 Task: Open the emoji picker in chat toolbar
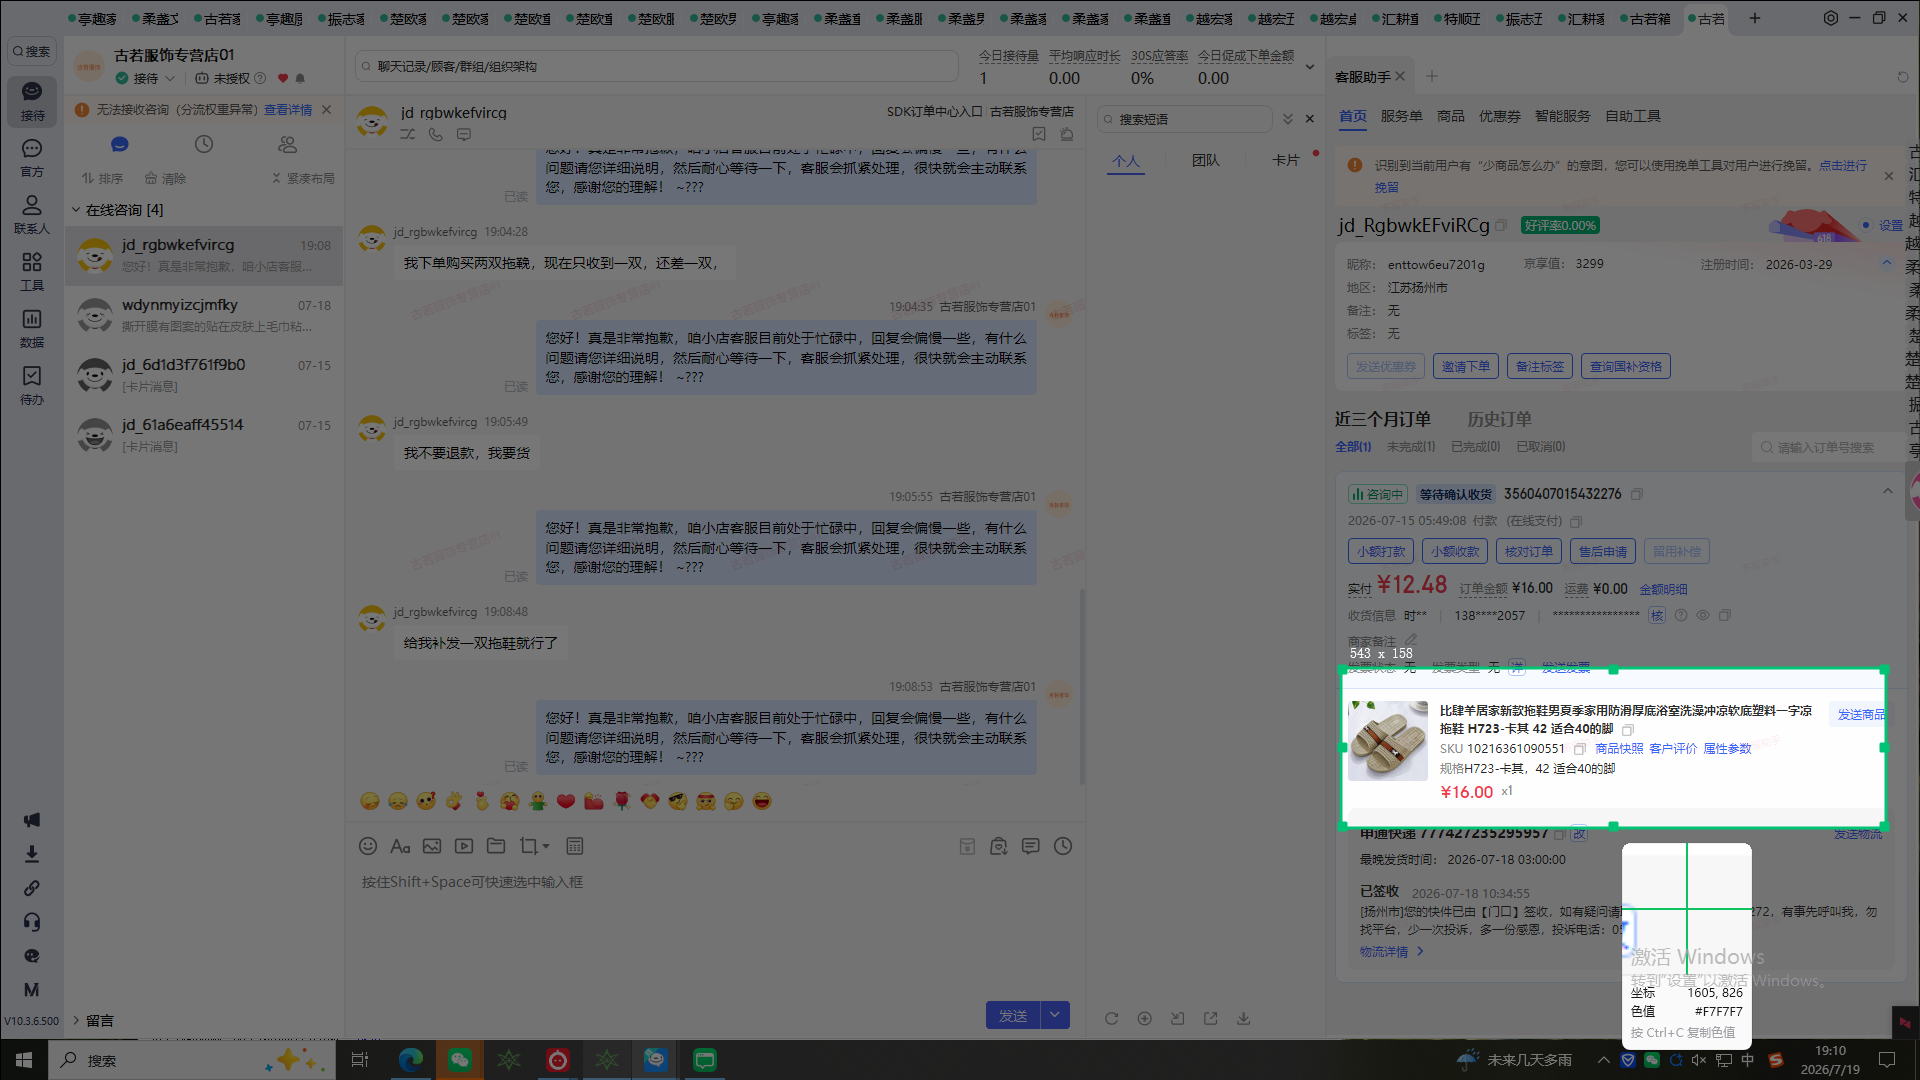tap(368, 846)
